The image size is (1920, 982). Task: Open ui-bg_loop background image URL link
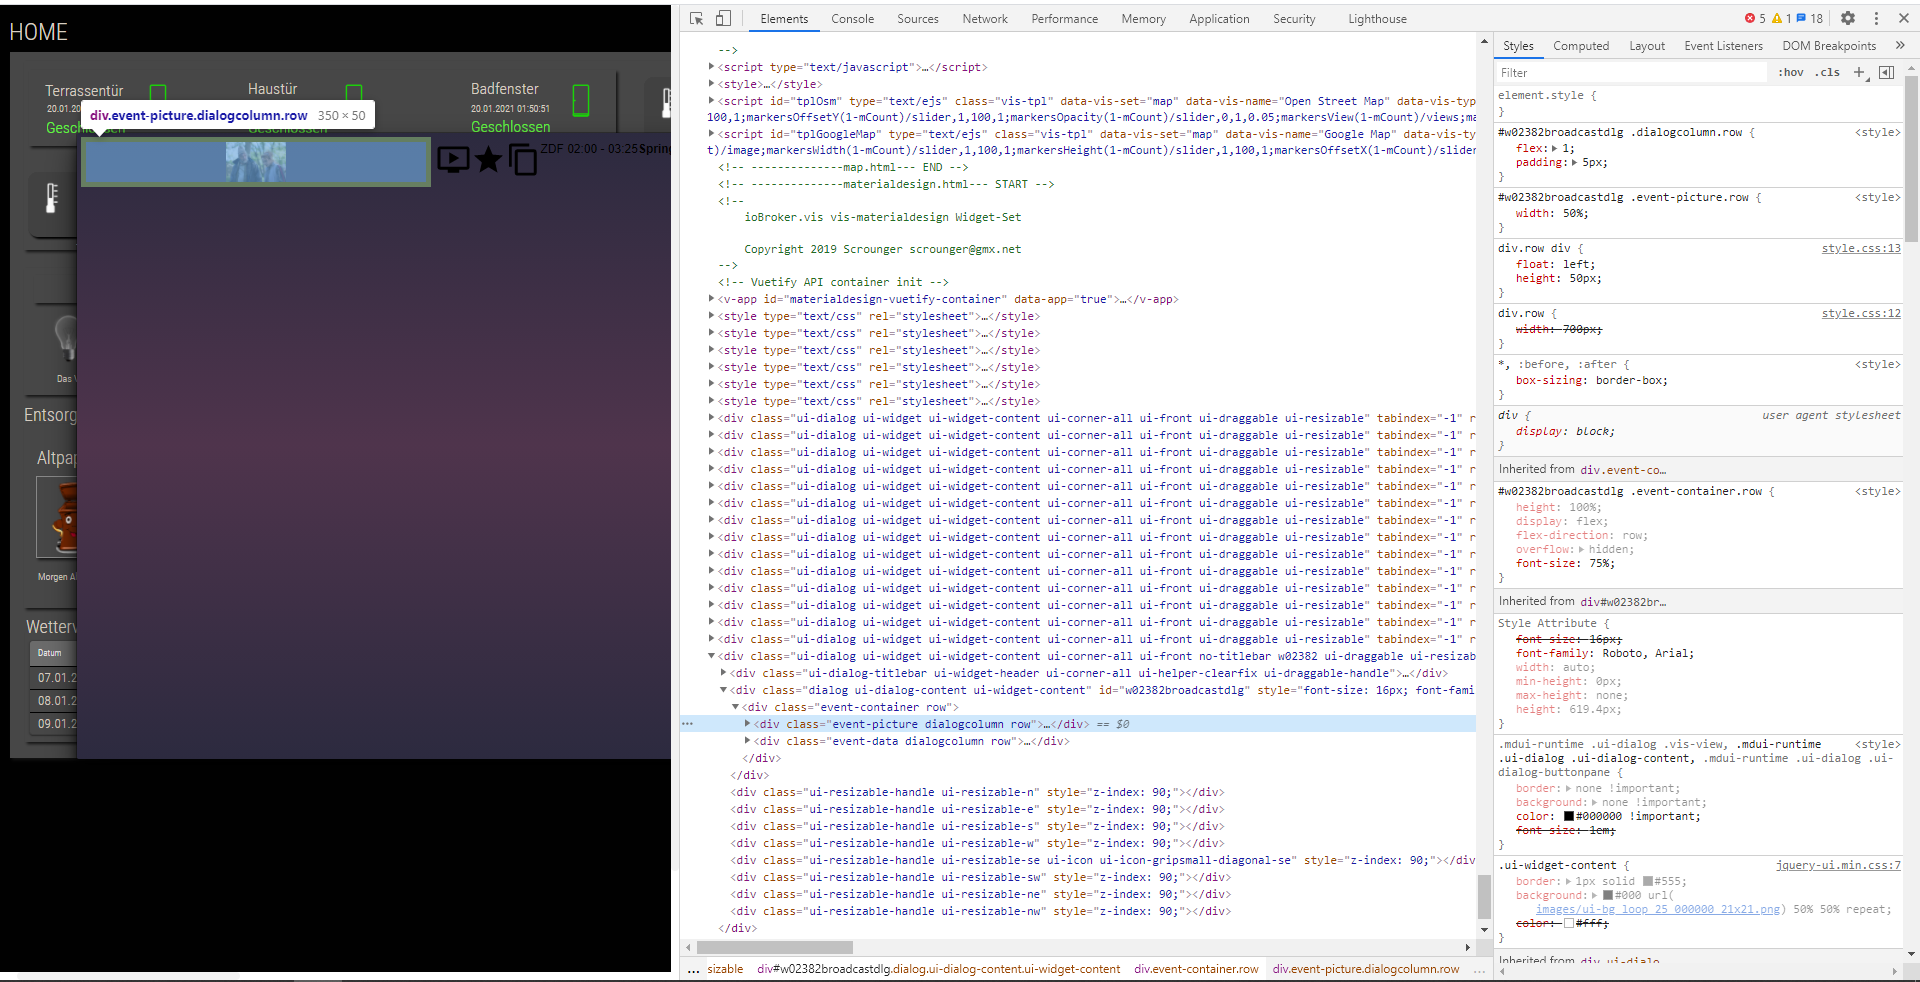[x=1660, y=909]
